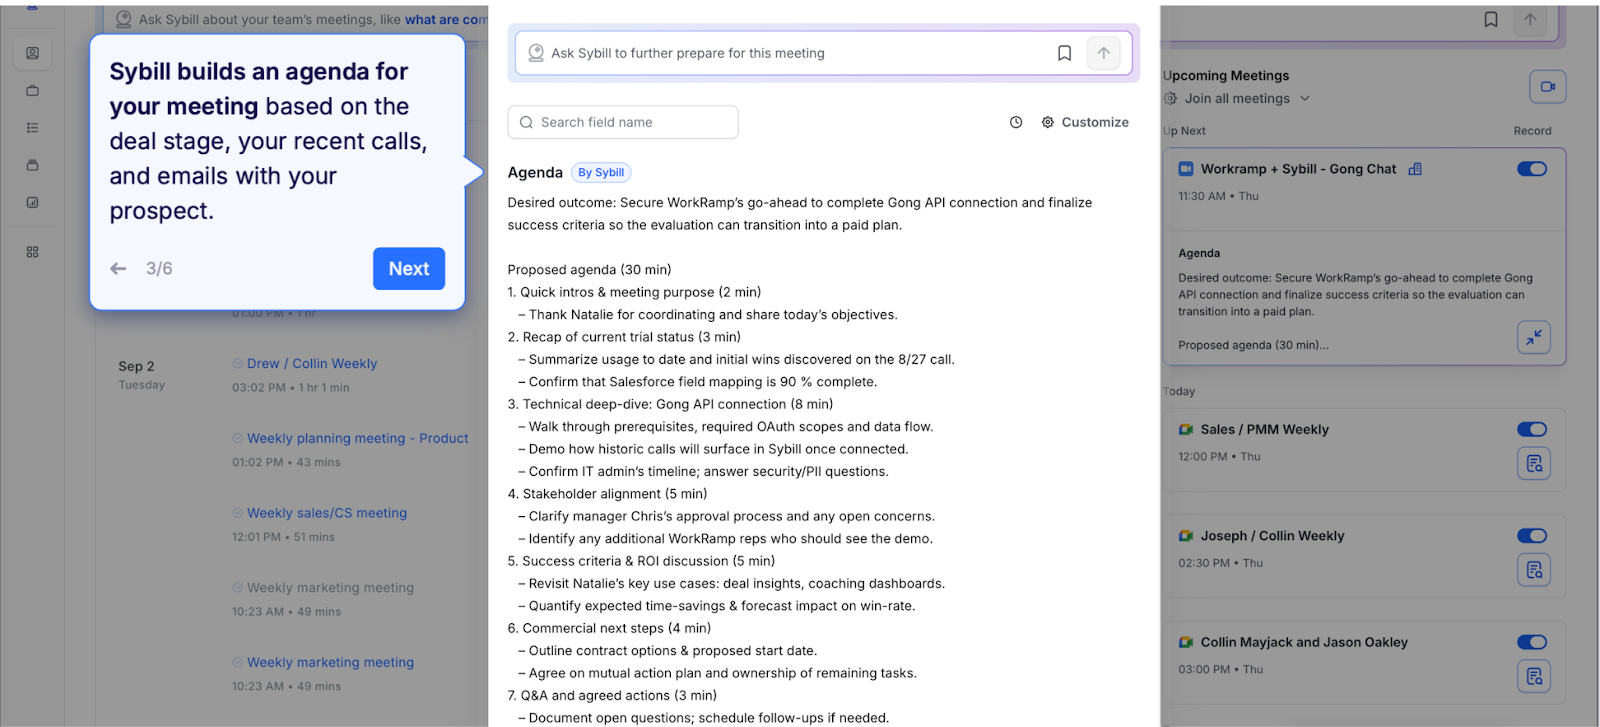Collapse the Workramp + Sybill agenda card

tap(1533, 337)
